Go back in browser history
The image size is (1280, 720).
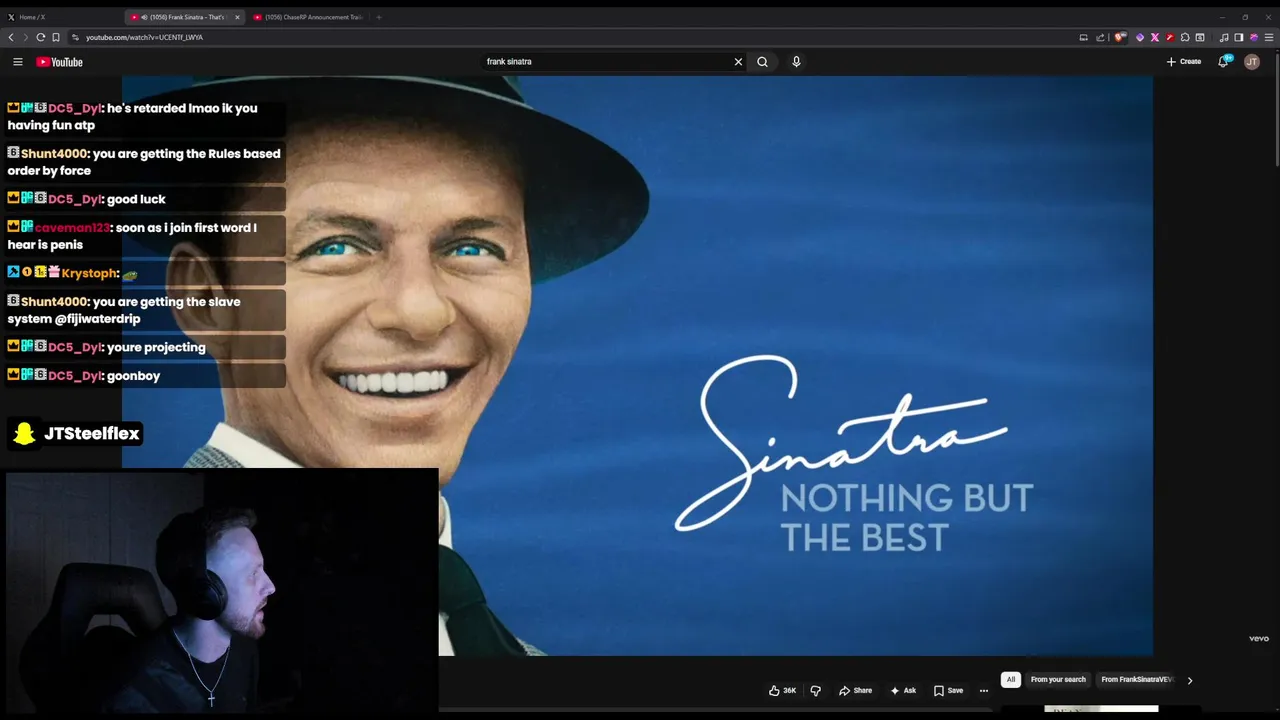pyautogui.click(x=11, y=37)
